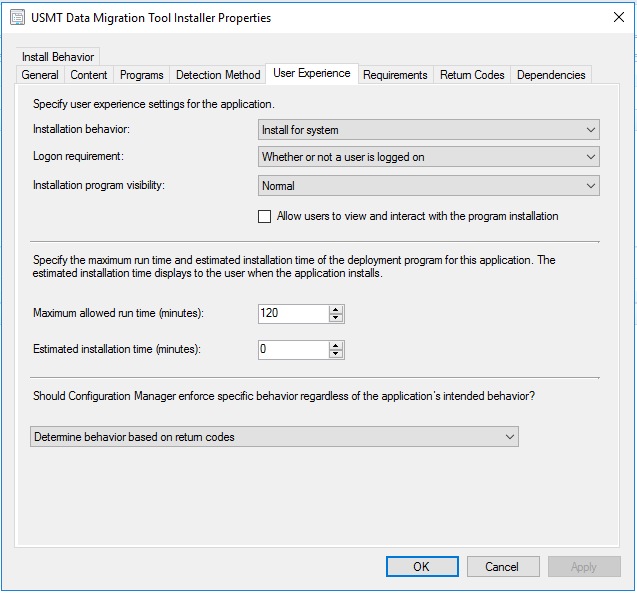Click the Maximum allowed run time field
Viewport: 637px width, 594px height.
tap(293, 314)
